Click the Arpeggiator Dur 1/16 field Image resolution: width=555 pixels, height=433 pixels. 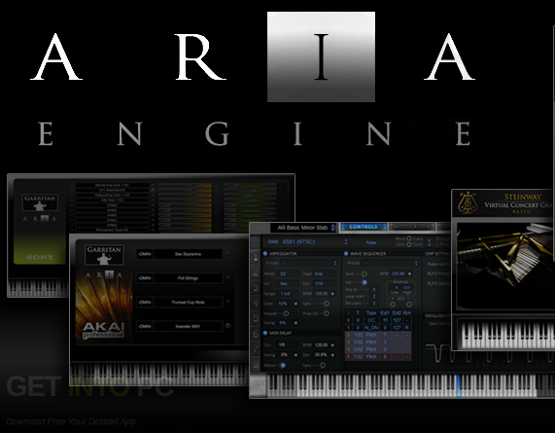324,284
